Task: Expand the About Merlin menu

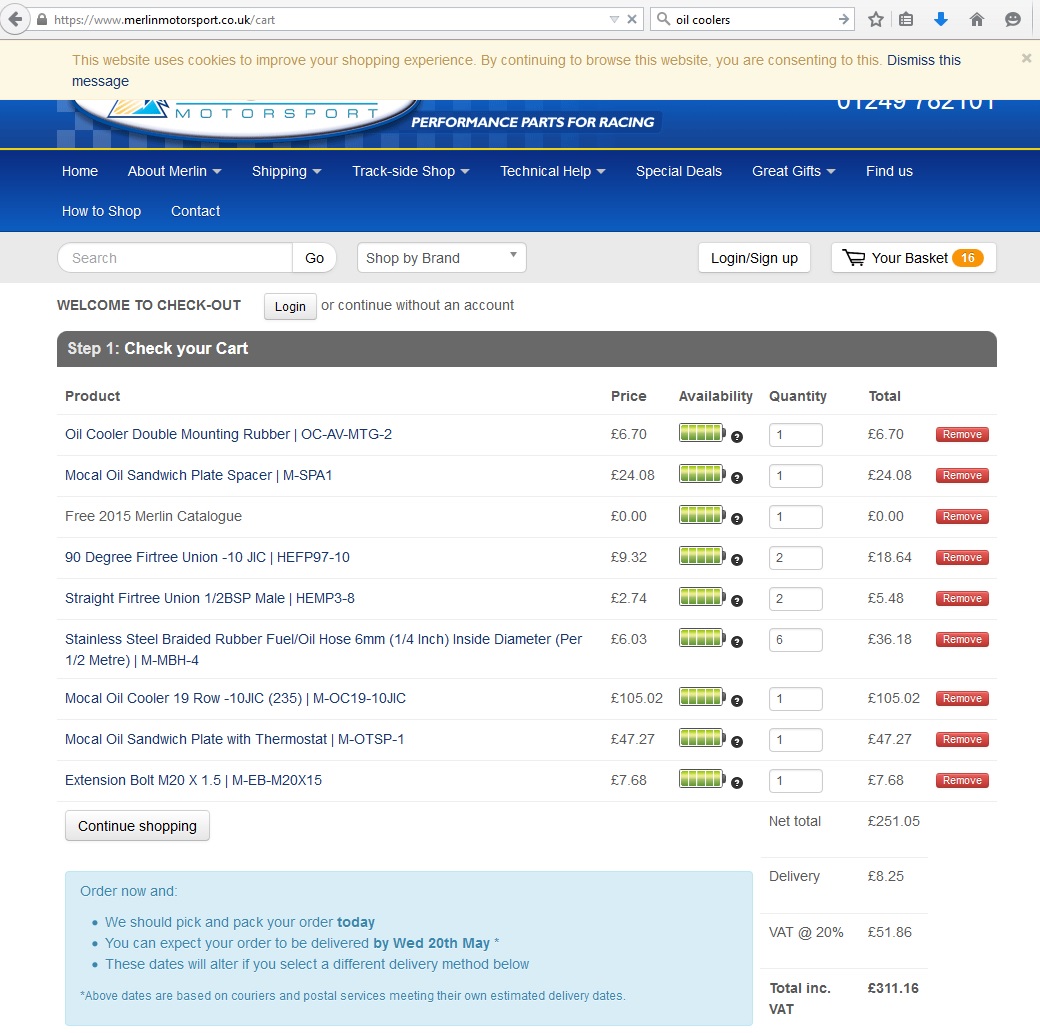Action: pos(174,171)
